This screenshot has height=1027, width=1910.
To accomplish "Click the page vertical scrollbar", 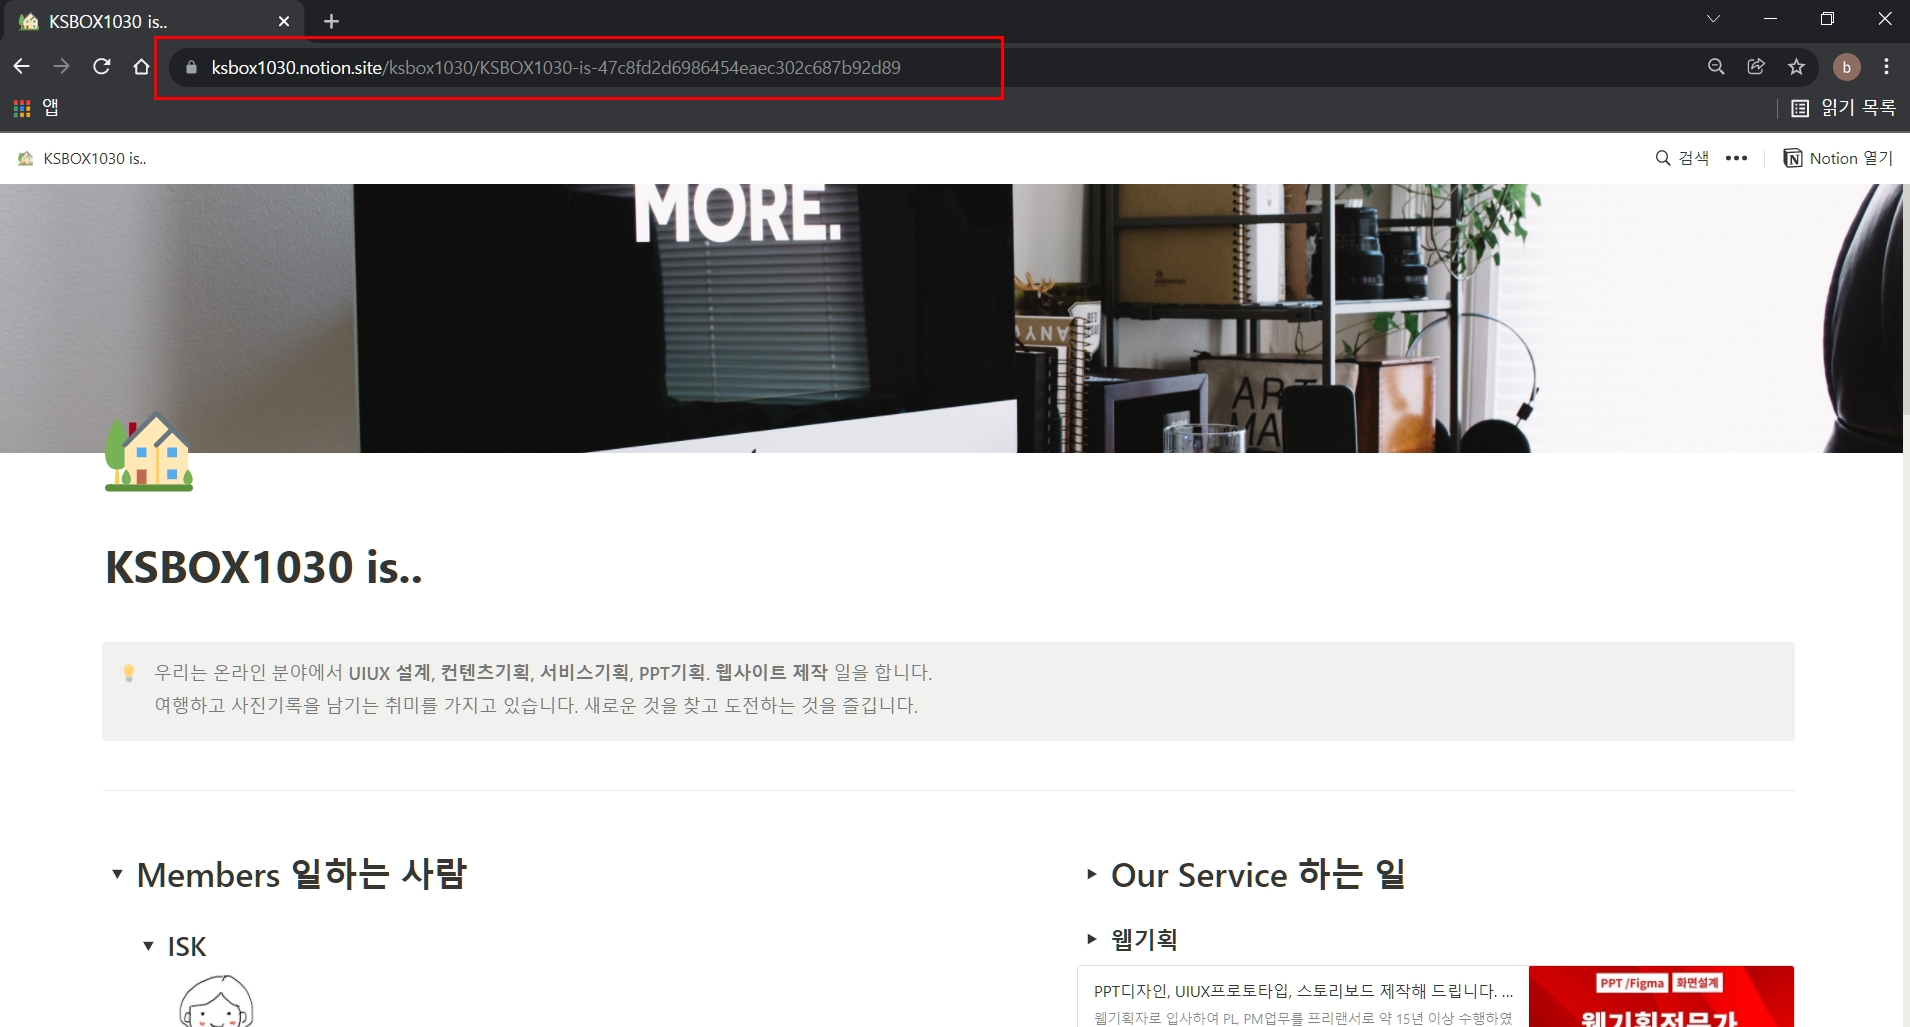I will [1906, 300].
